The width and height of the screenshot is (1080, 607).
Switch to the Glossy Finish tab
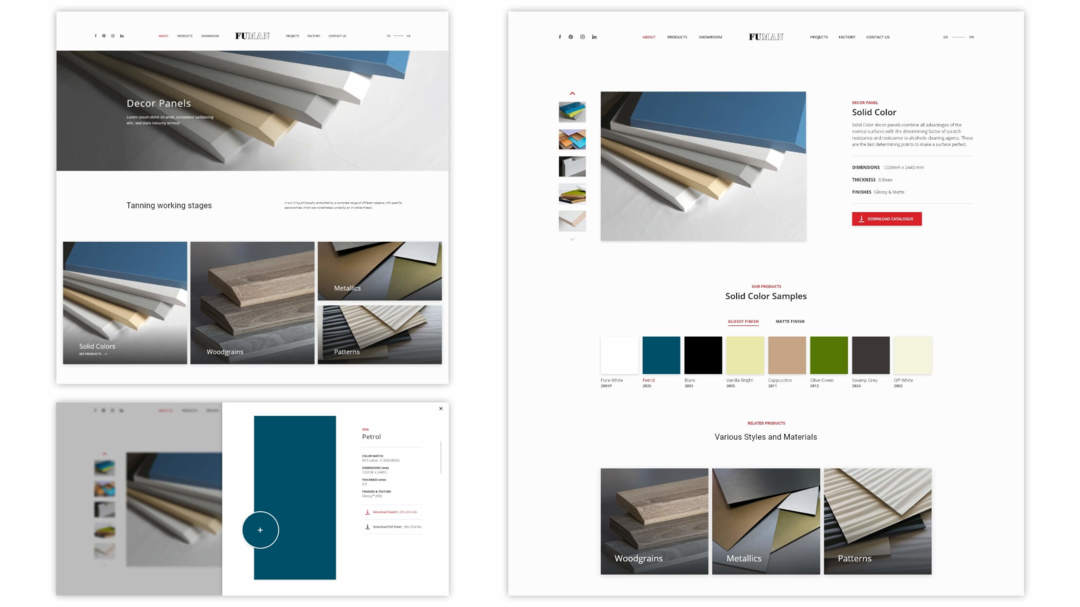(743, 322)
